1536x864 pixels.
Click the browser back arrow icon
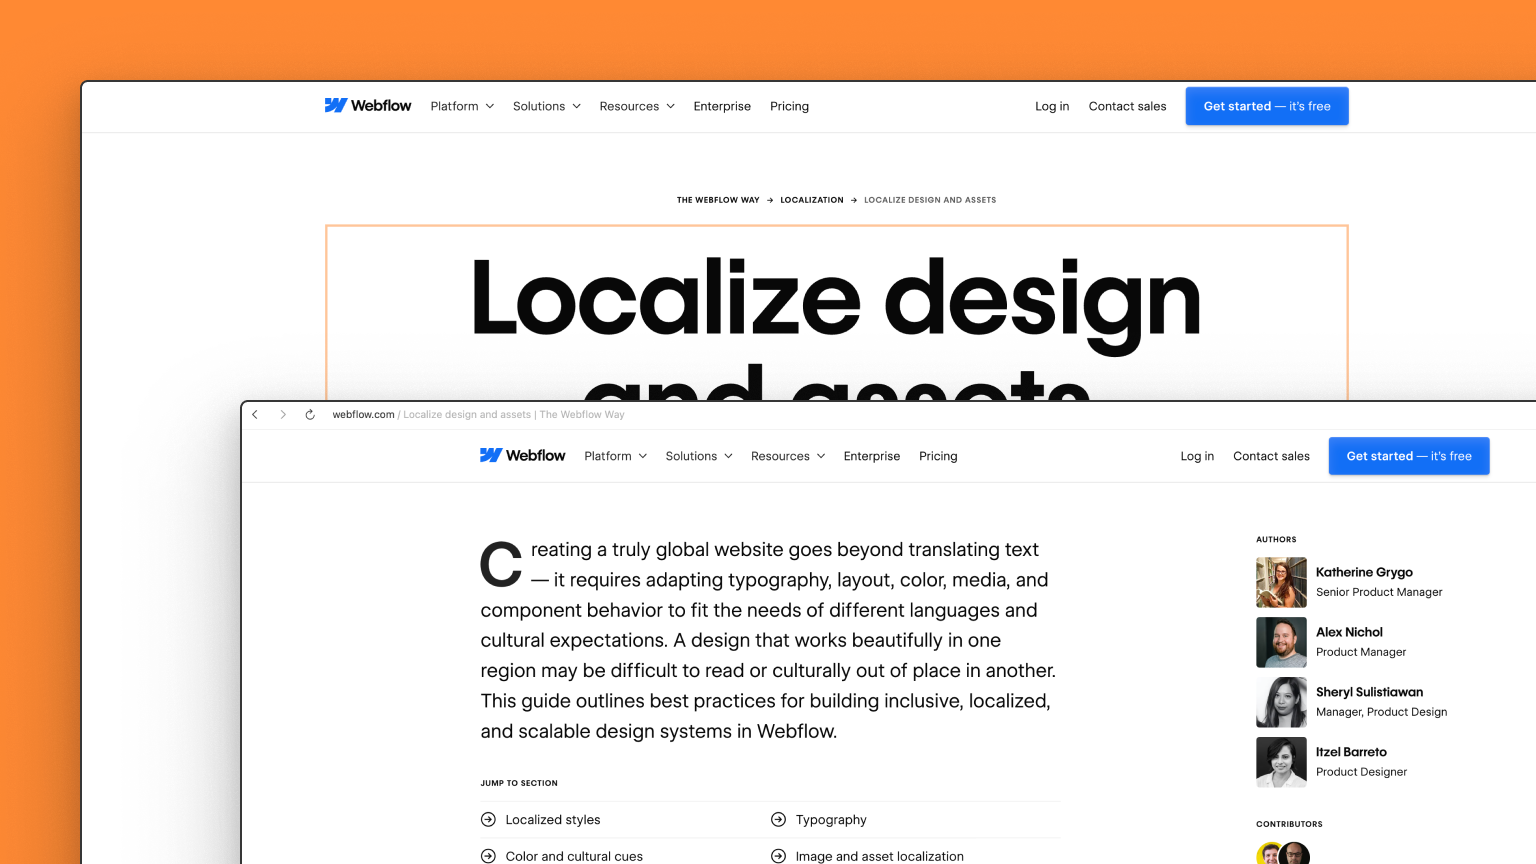(x=255, y=414)
